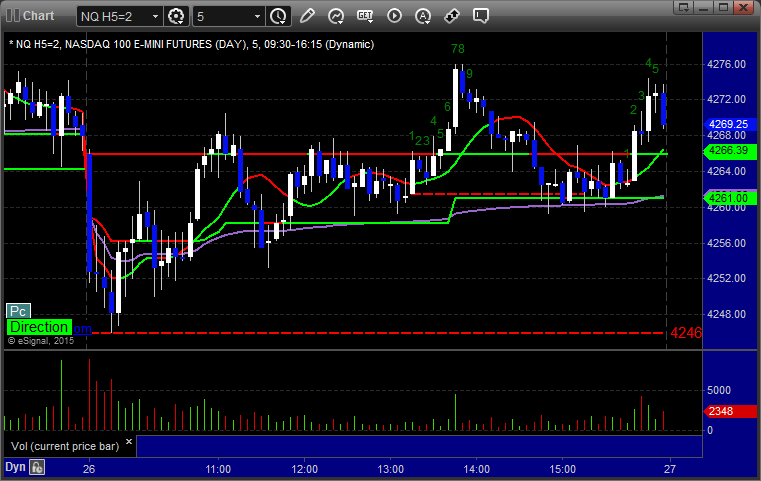Click the 15:00 time axis label
Viewport: 761px width, 481px height.
tap(562, 469)
